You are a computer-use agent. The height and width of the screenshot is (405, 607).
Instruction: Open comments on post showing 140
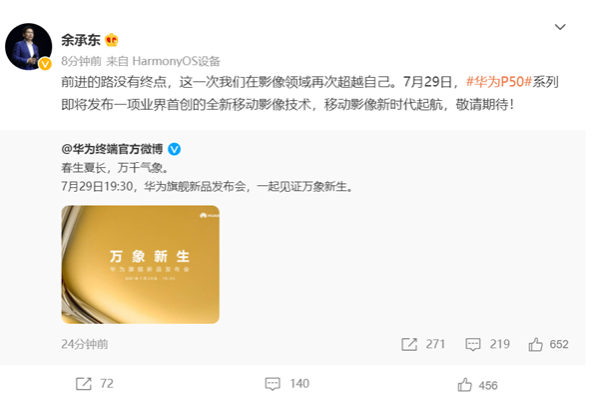(287, 384)
